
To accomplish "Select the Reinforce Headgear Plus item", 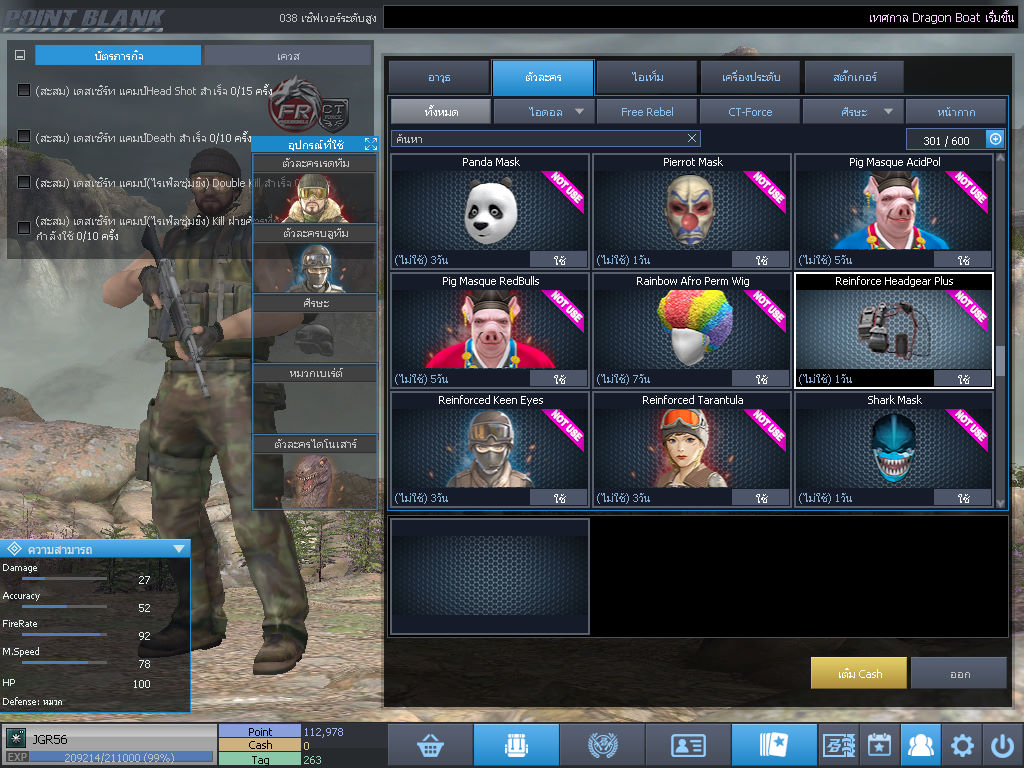I will click(894, 330).
